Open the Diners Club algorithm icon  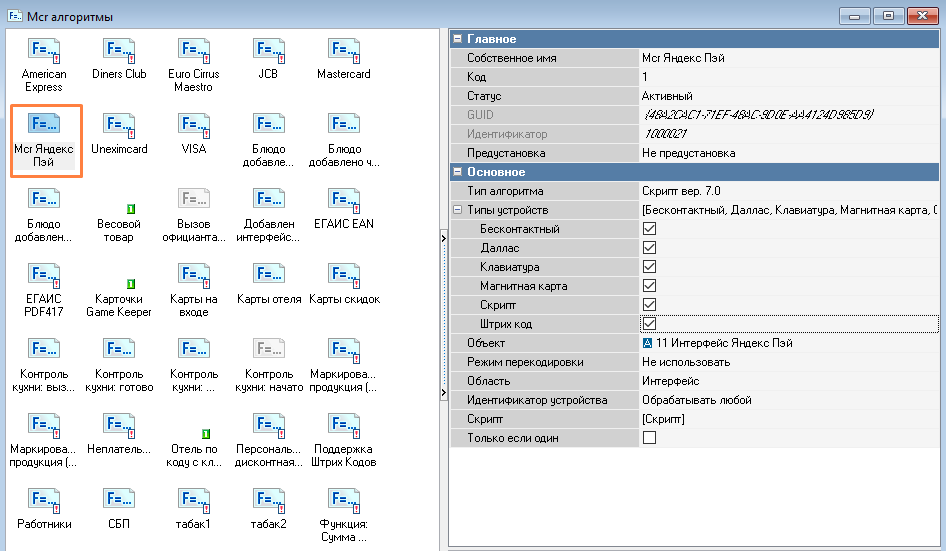tap(119, 51)
